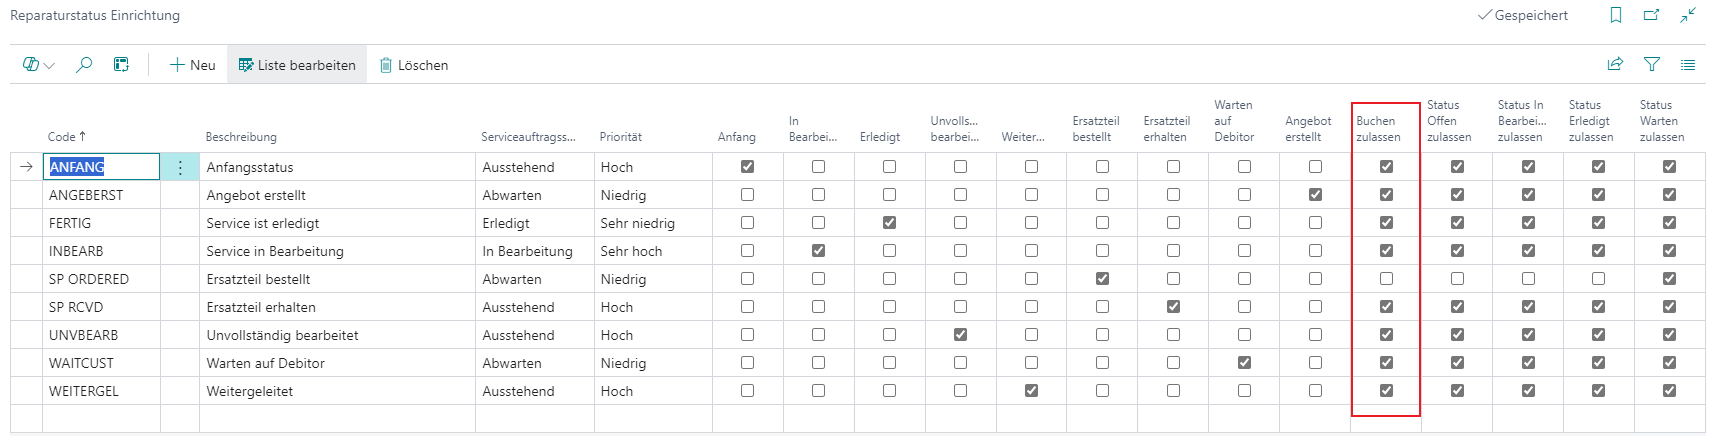Disable Status Warten zulassen for ANFANG

click(1669, 167)
